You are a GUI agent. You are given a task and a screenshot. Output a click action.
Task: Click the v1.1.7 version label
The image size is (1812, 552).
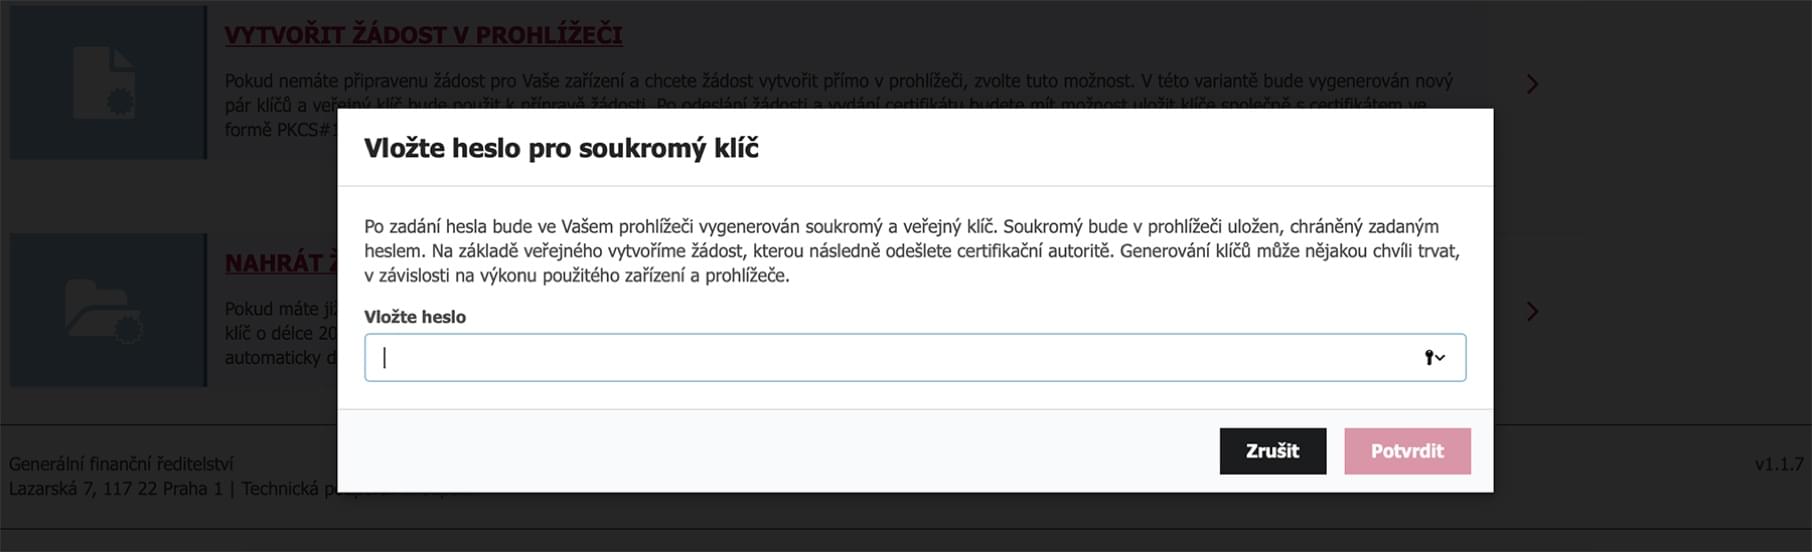[1778, 464]
